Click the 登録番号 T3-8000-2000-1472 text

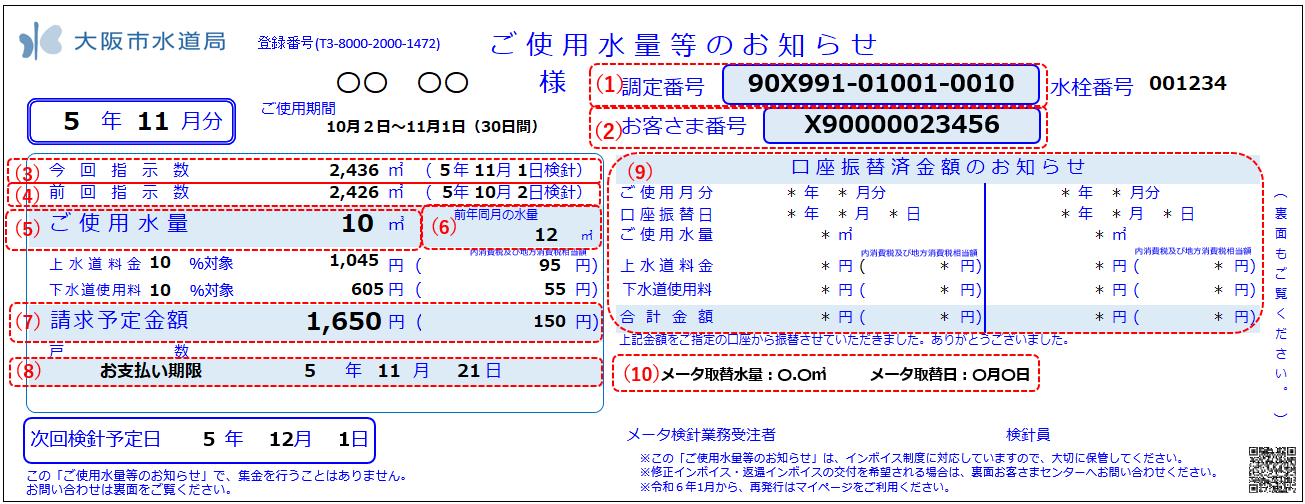(348, 44)
